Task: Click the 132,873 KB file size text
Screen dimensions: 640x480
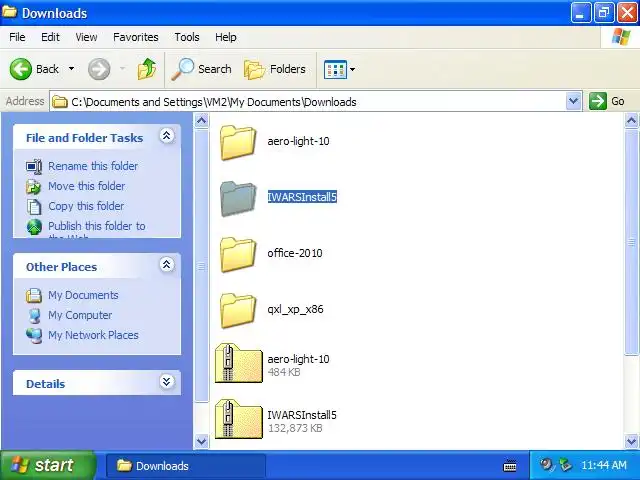Action: (295, 428)
